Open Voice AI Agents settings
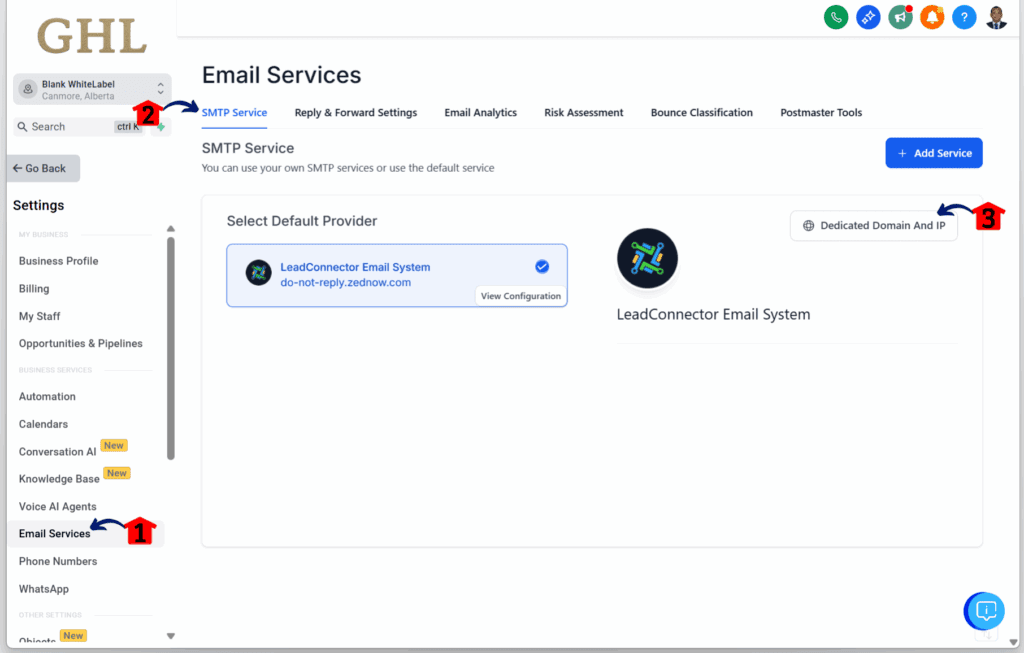The image size is (1024, 653). click(57, 506)
